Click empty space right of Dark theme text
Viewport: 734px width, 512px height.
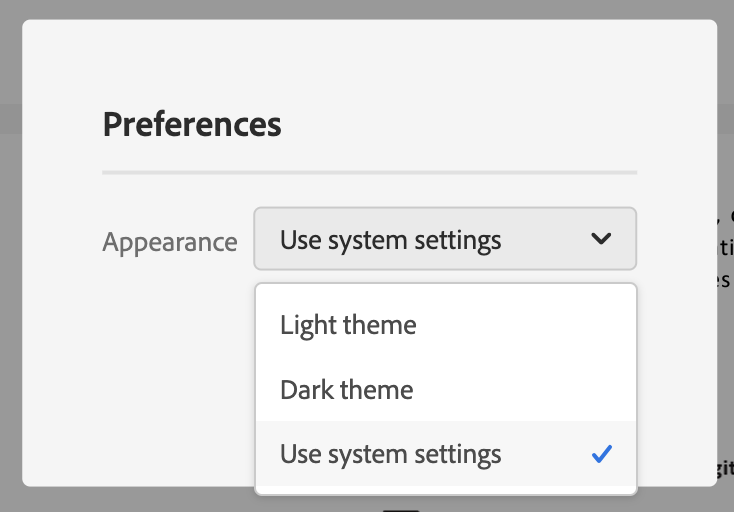524,389
